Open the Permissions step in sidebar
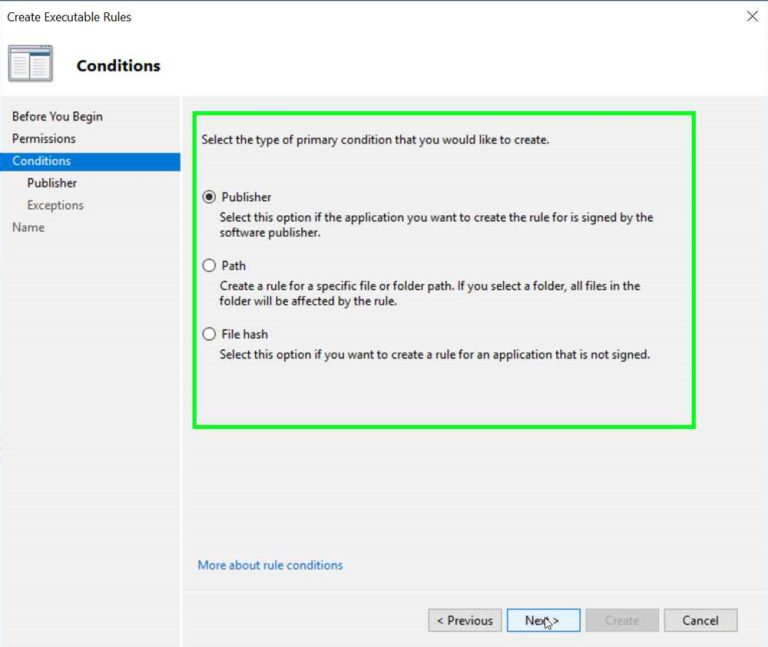 click(44, 139)
